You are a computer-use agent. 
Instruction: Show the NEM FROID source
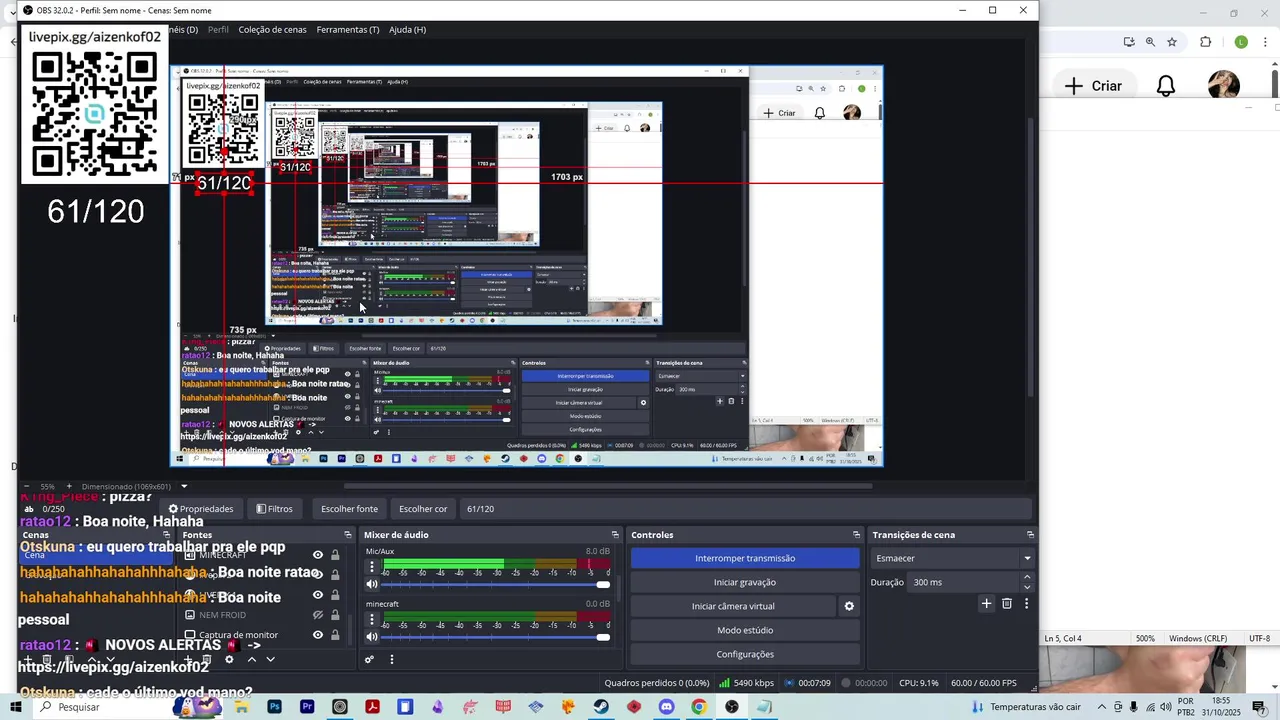tap(318, 615)
